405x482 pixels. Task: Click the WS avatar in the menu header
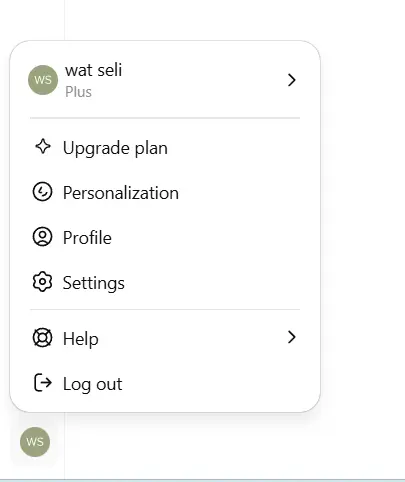(x=43, y=80)
